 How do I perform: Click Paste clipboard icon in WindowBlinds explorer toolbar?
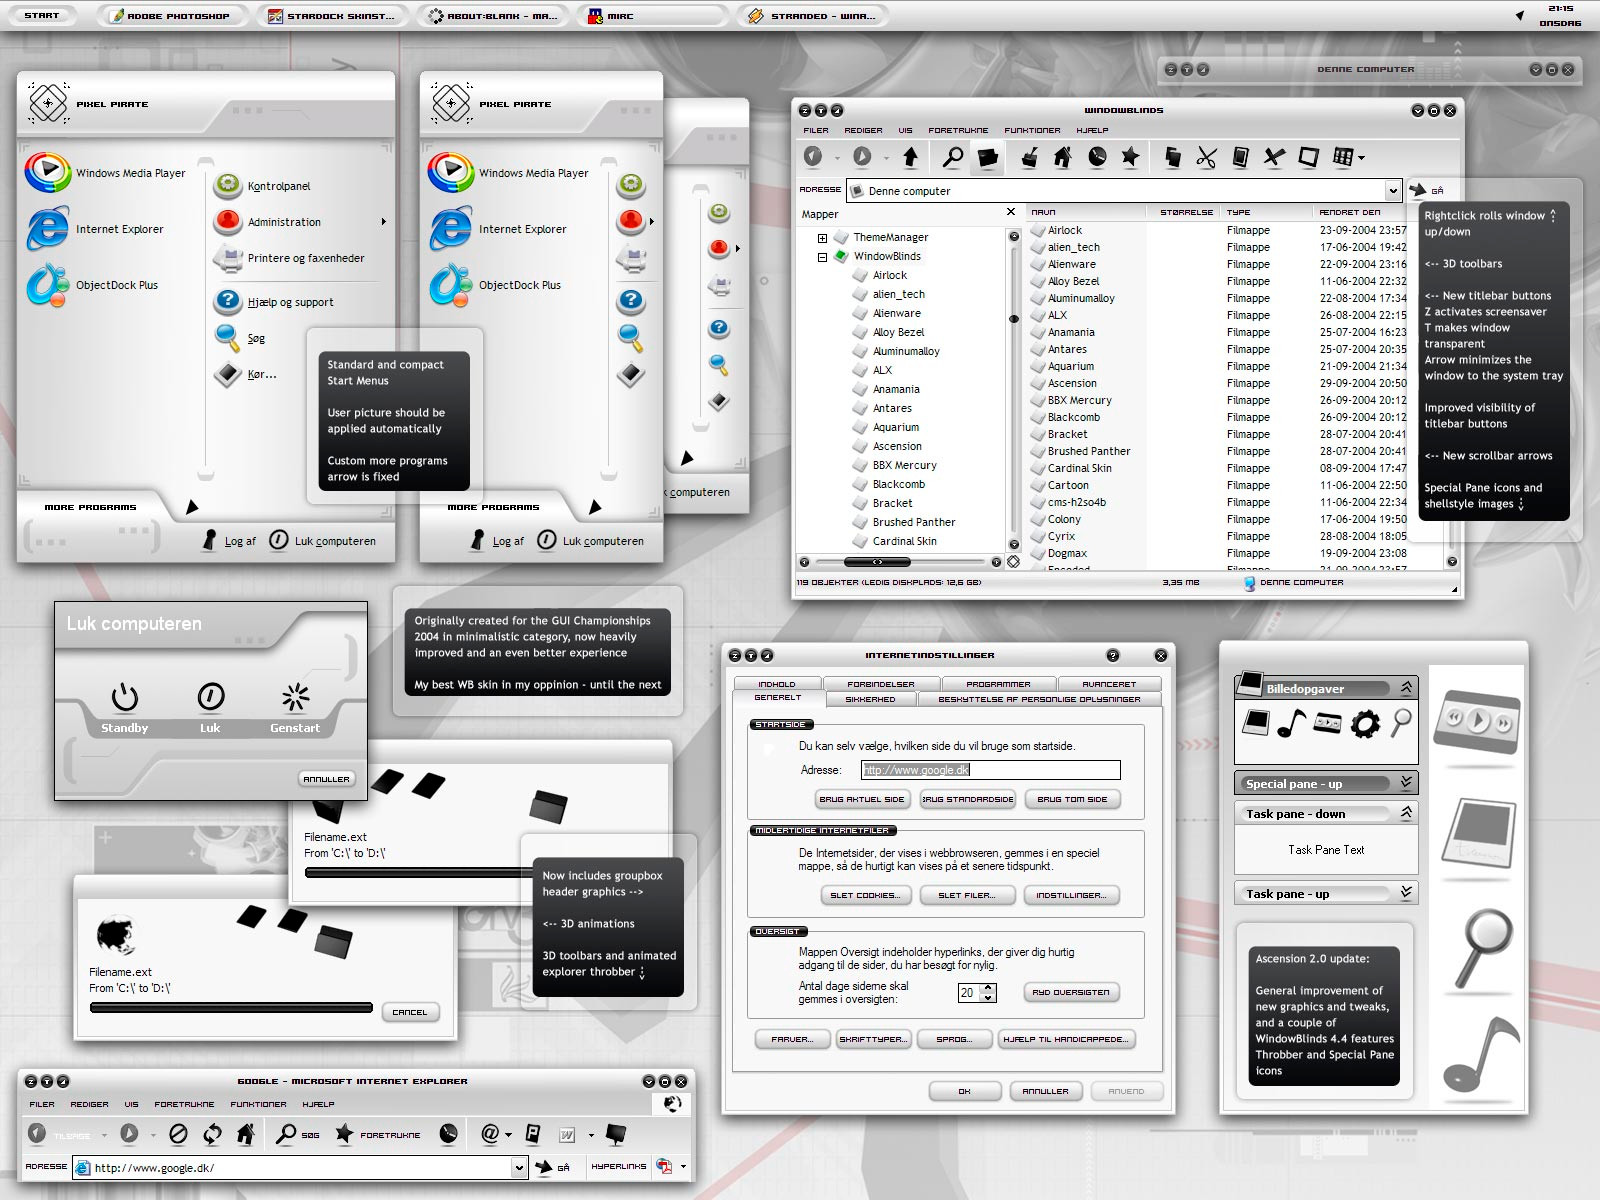point(1241,157)
